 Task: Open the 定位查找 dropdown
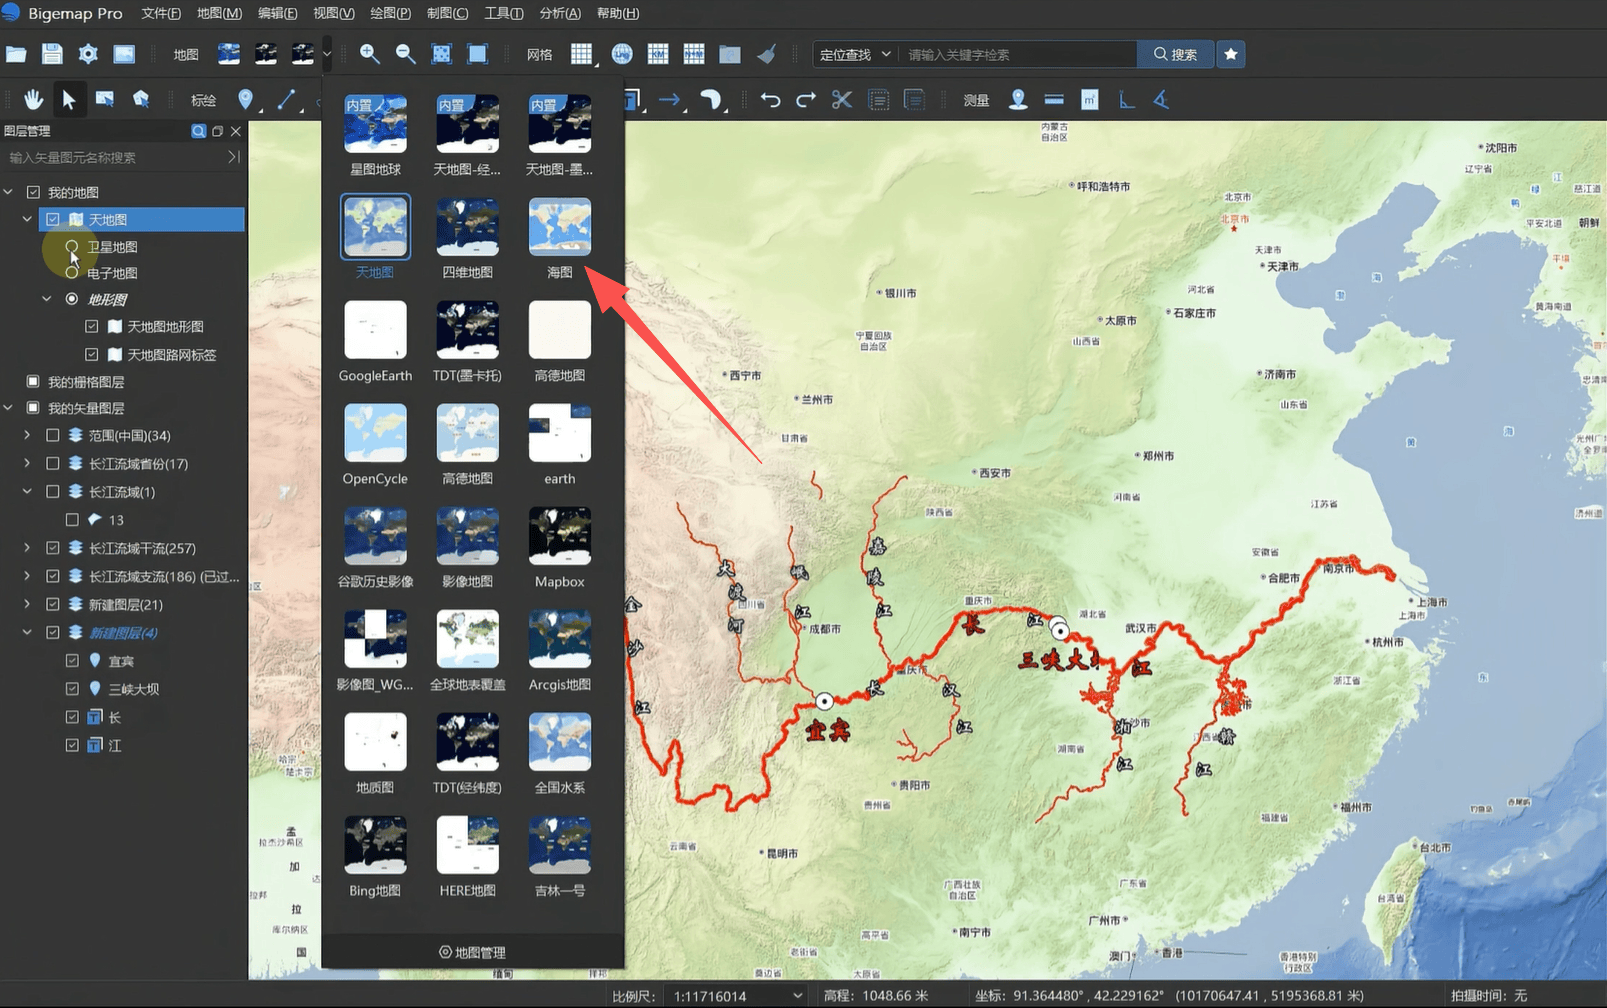[x=855, y=54]
